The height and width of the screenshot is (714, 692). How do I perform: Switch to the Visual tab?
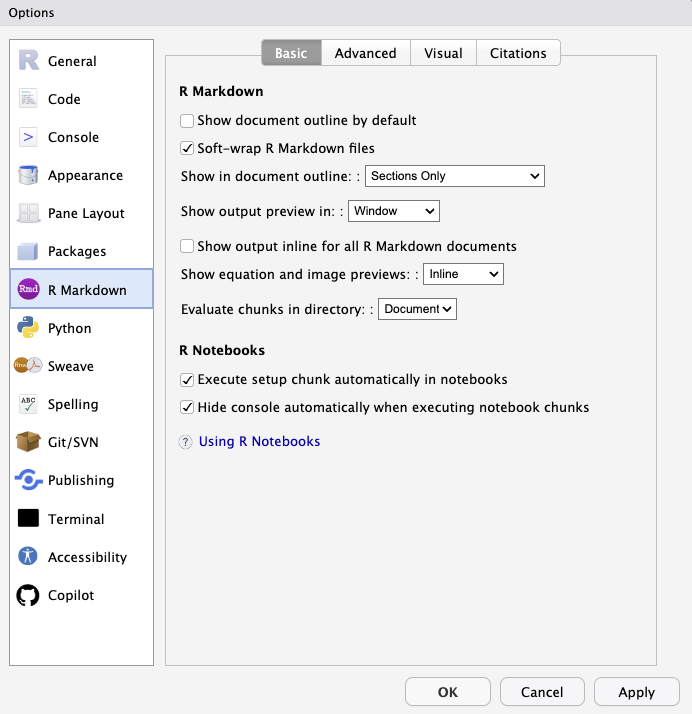(x=443, y=53)
